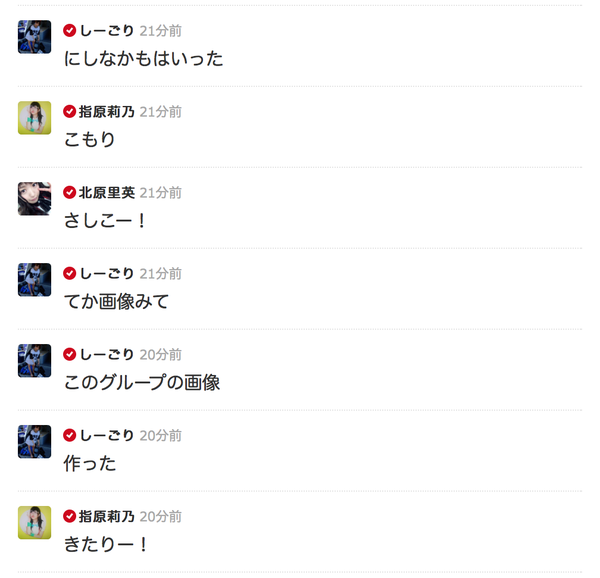Open しーごり avatar beside にしなかもはいった
The width and height of the screenshot is (600, 578).
click(34, 37)
